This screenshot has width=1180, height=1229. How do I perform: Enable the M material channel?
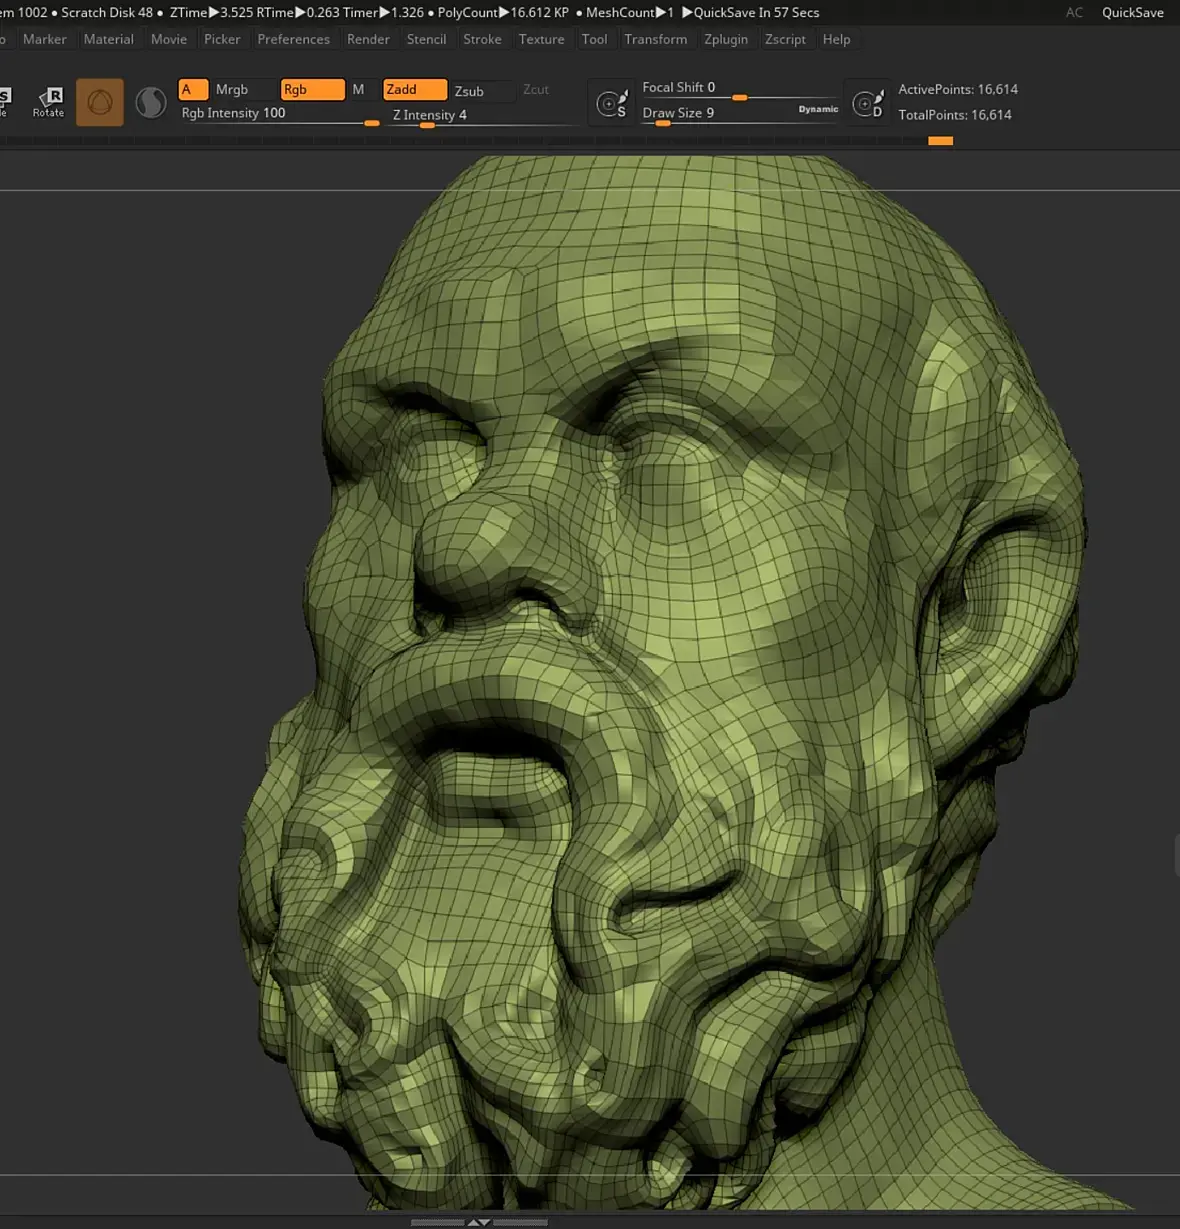point(359,90)
